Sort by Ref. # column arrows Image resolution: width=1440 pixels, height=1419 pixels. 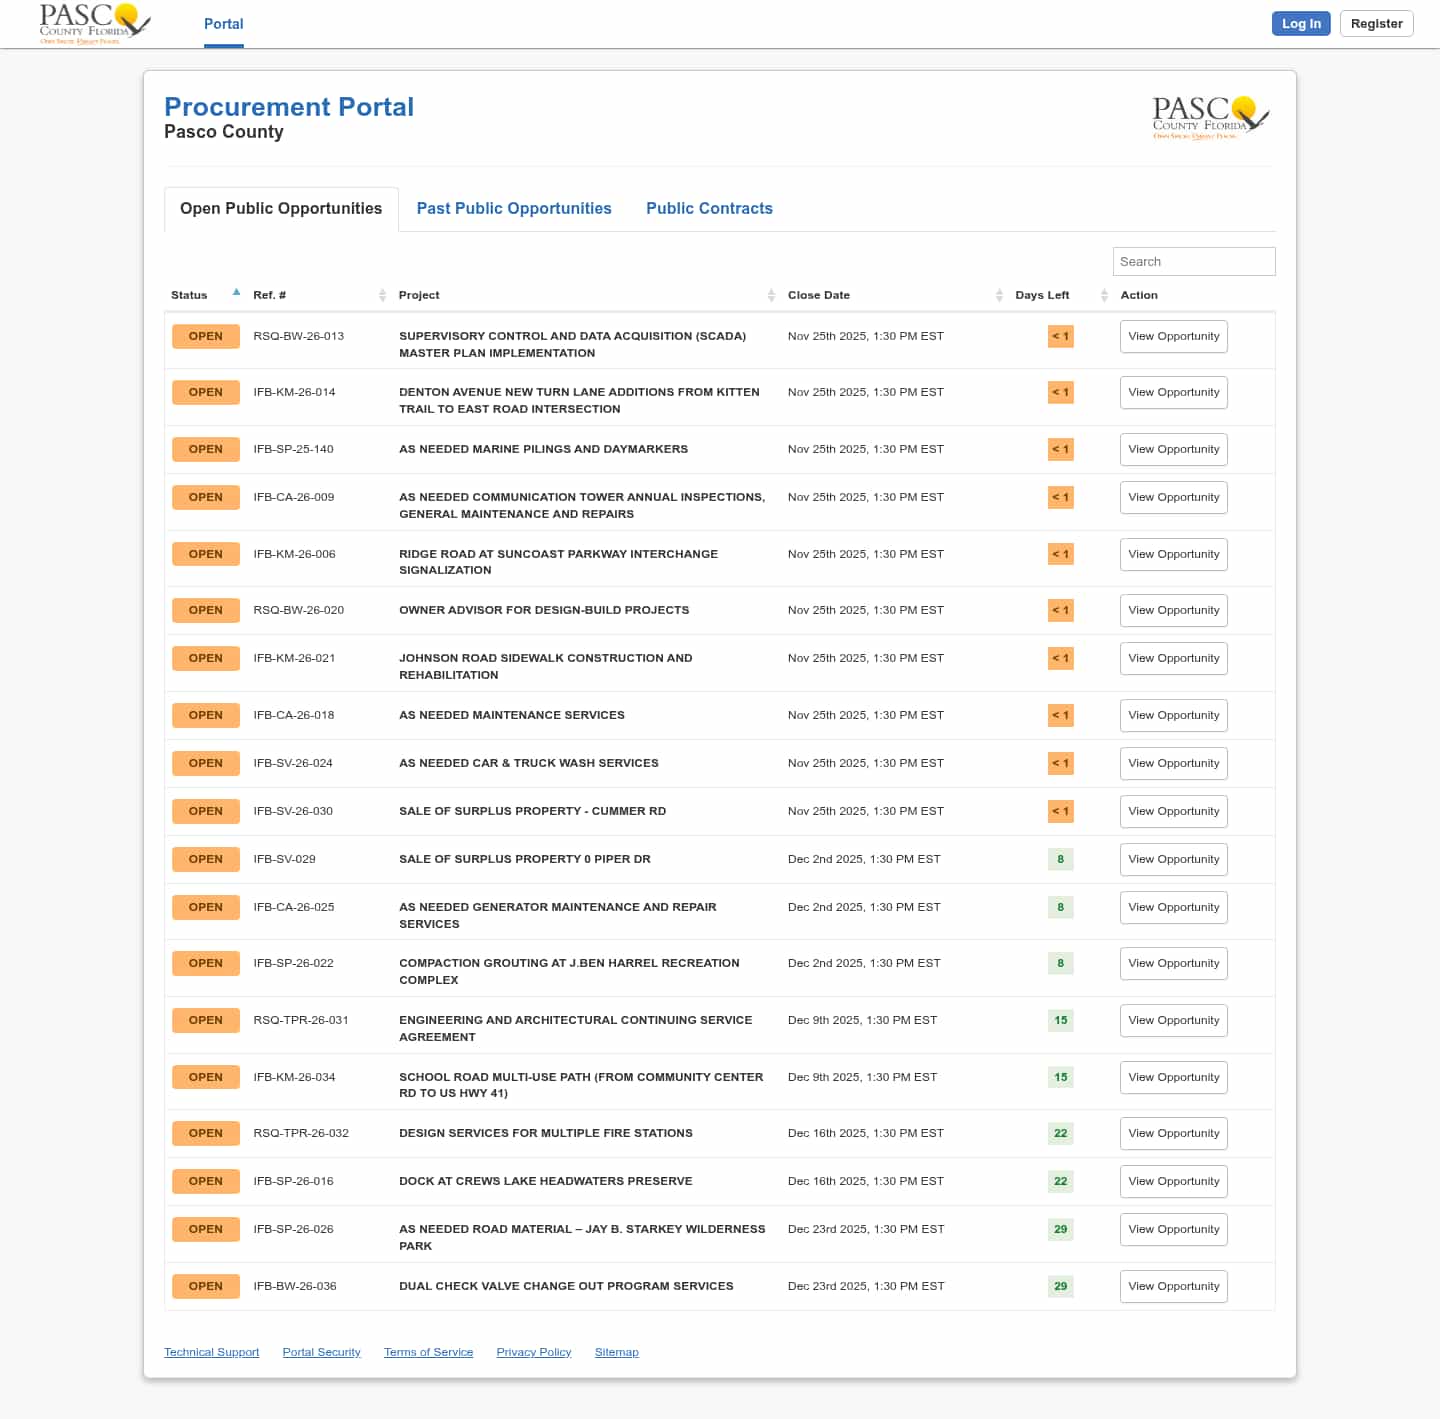[x=382, y=295]
